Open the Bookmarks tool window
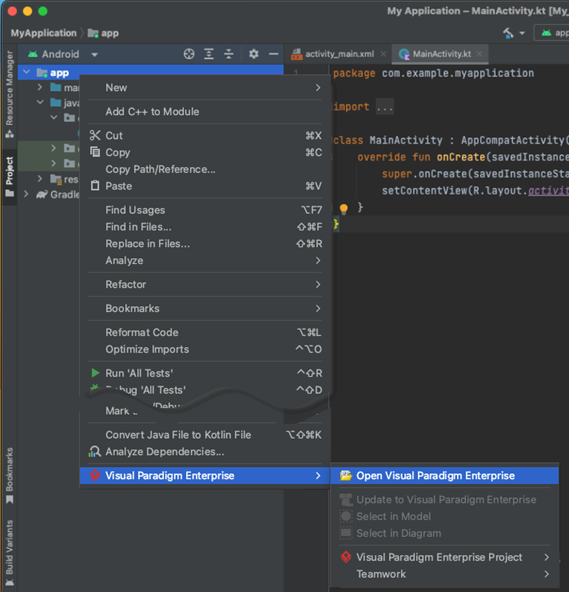 click(x=9, y=475)
